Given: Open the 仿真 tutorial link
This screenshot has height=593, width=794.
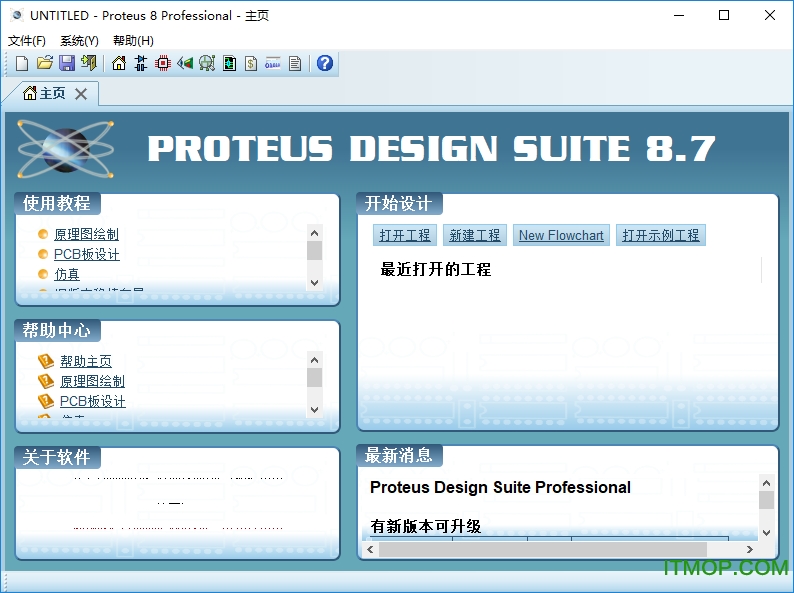Looking at the screenshot, I should coord(67,274).
